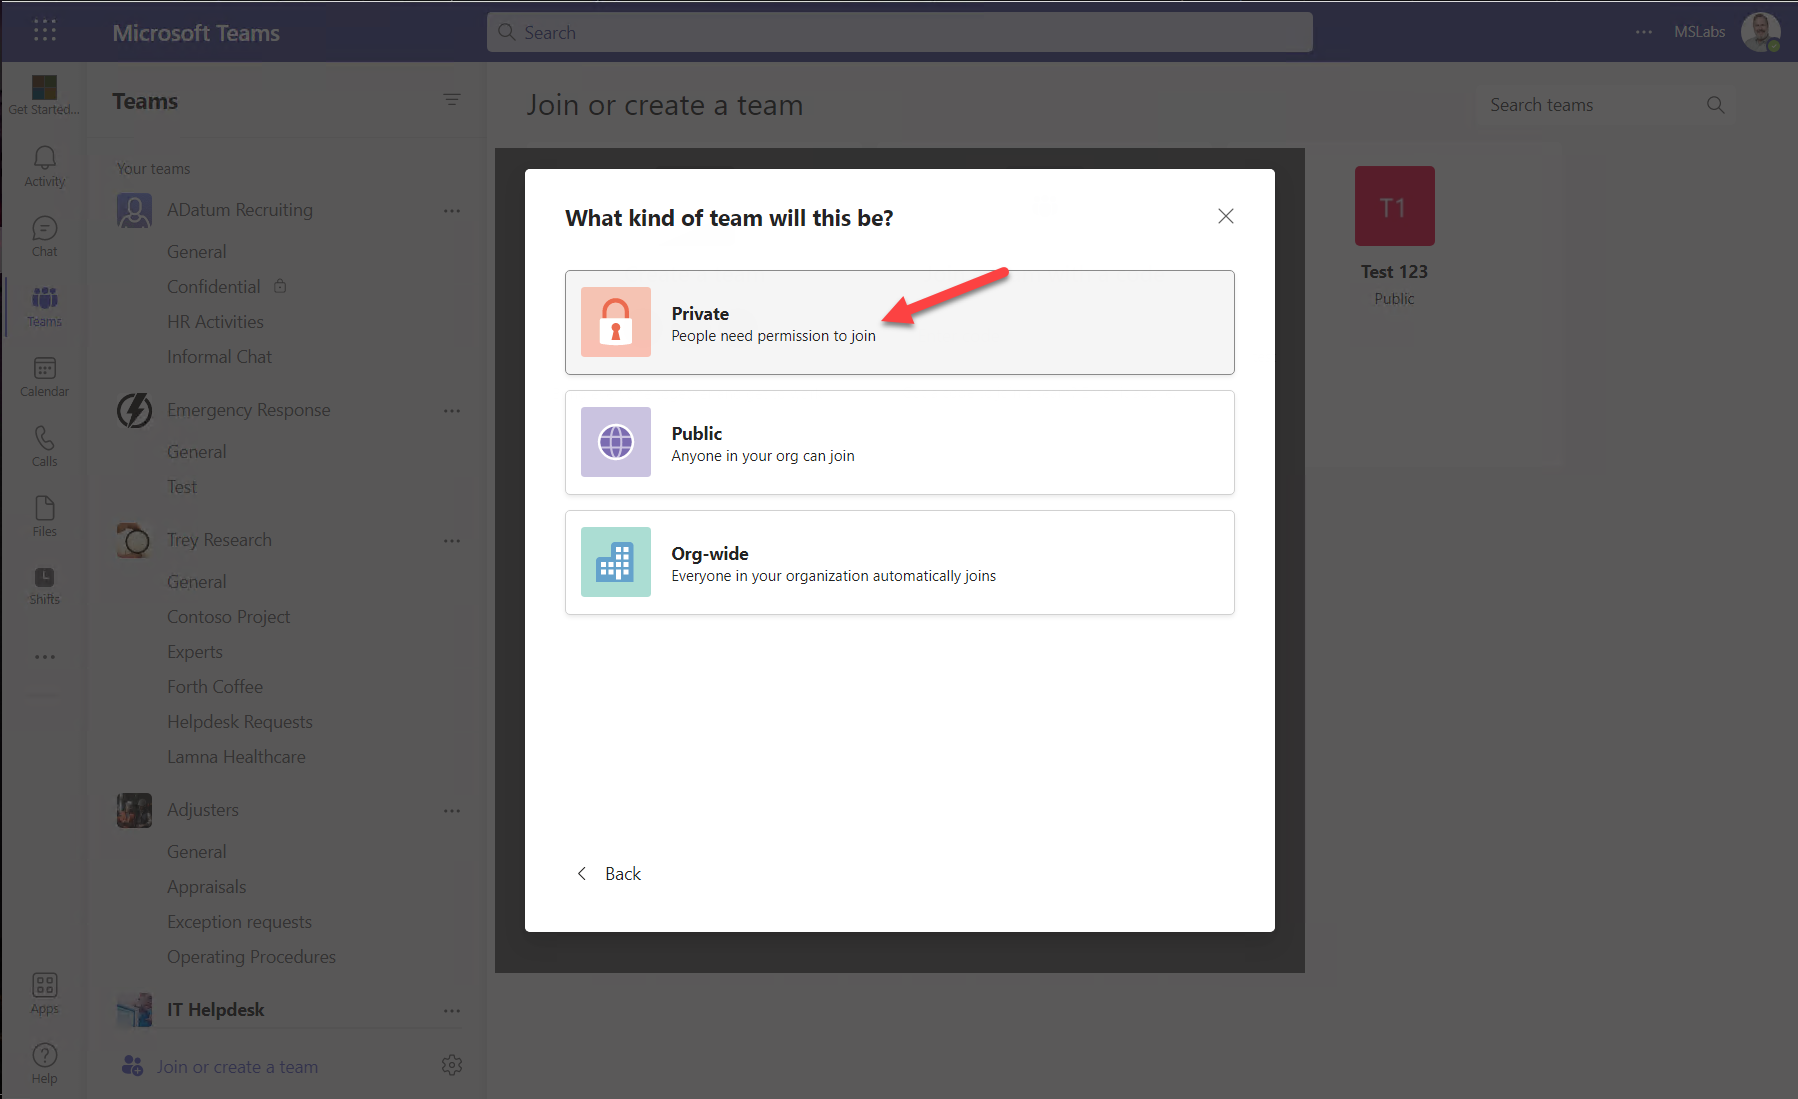Open the Apps store icon
The image size is (1798, 1099).
[44, 994]
